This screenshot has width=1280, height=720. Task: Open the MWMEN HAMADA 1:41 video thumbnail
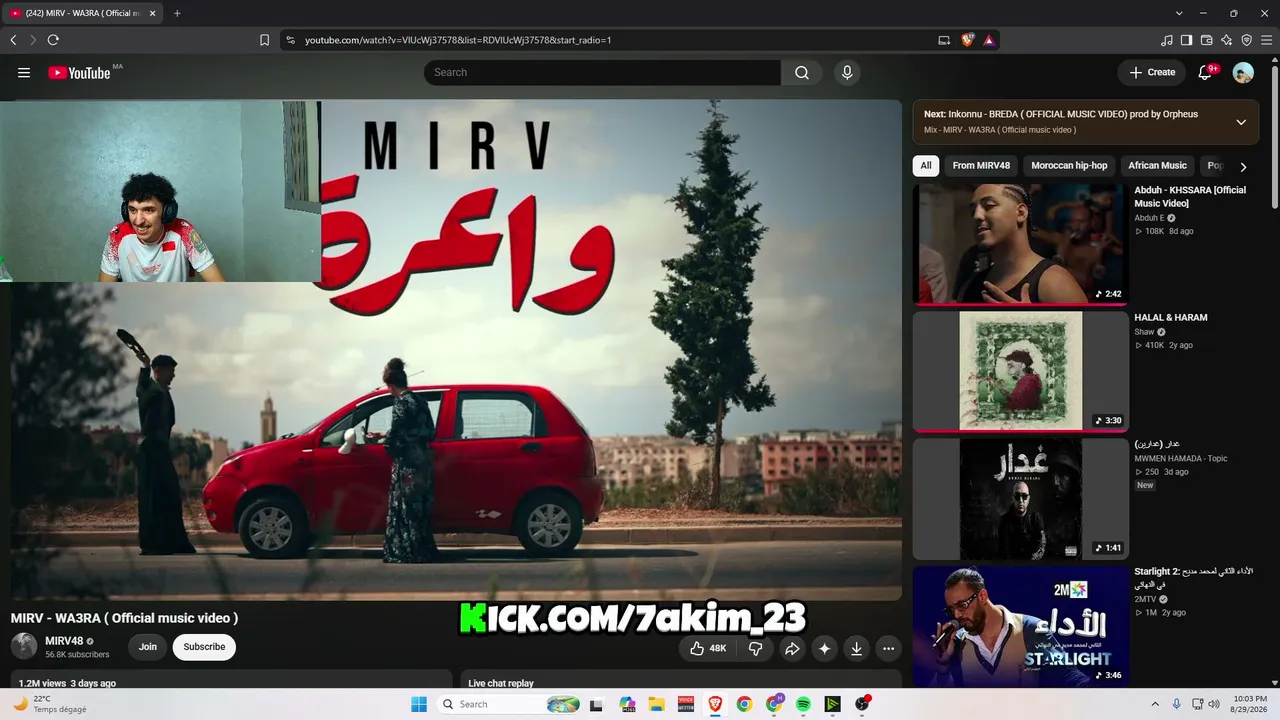1020,499
